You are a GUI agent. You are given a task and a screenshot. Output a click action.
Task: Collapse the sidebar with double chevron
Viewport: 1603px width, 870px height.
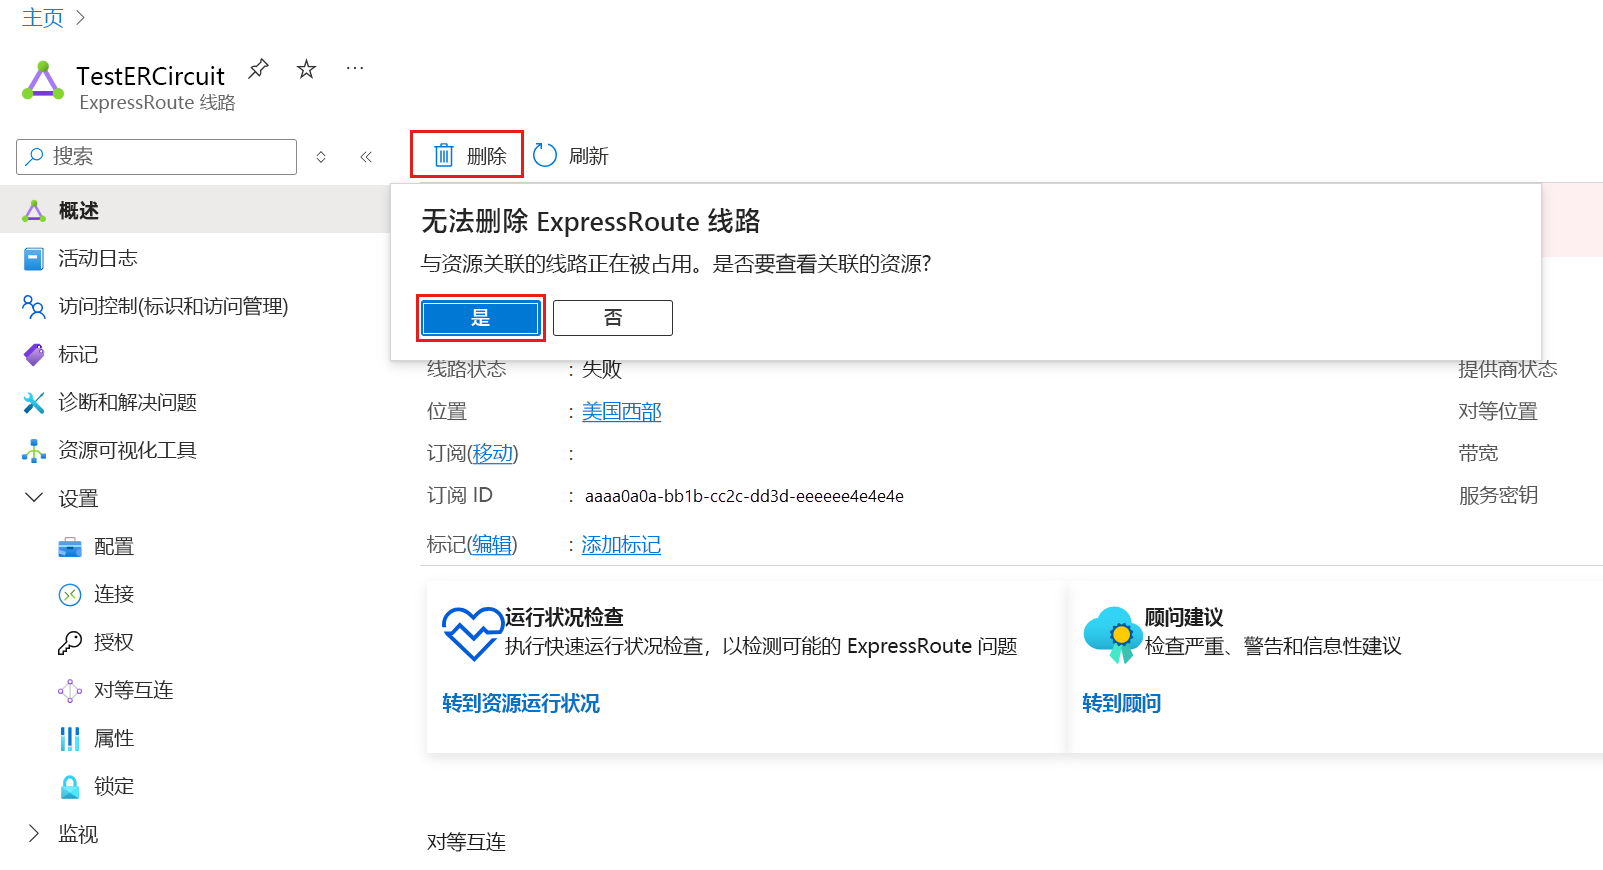(x=366, y=157)
